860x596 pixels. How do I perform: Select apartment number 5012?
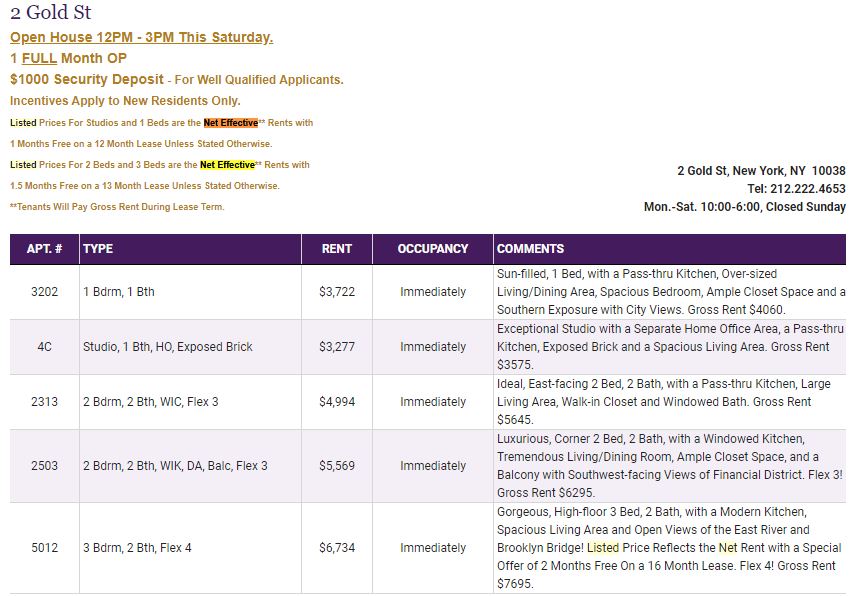click(x=44, y=548)
